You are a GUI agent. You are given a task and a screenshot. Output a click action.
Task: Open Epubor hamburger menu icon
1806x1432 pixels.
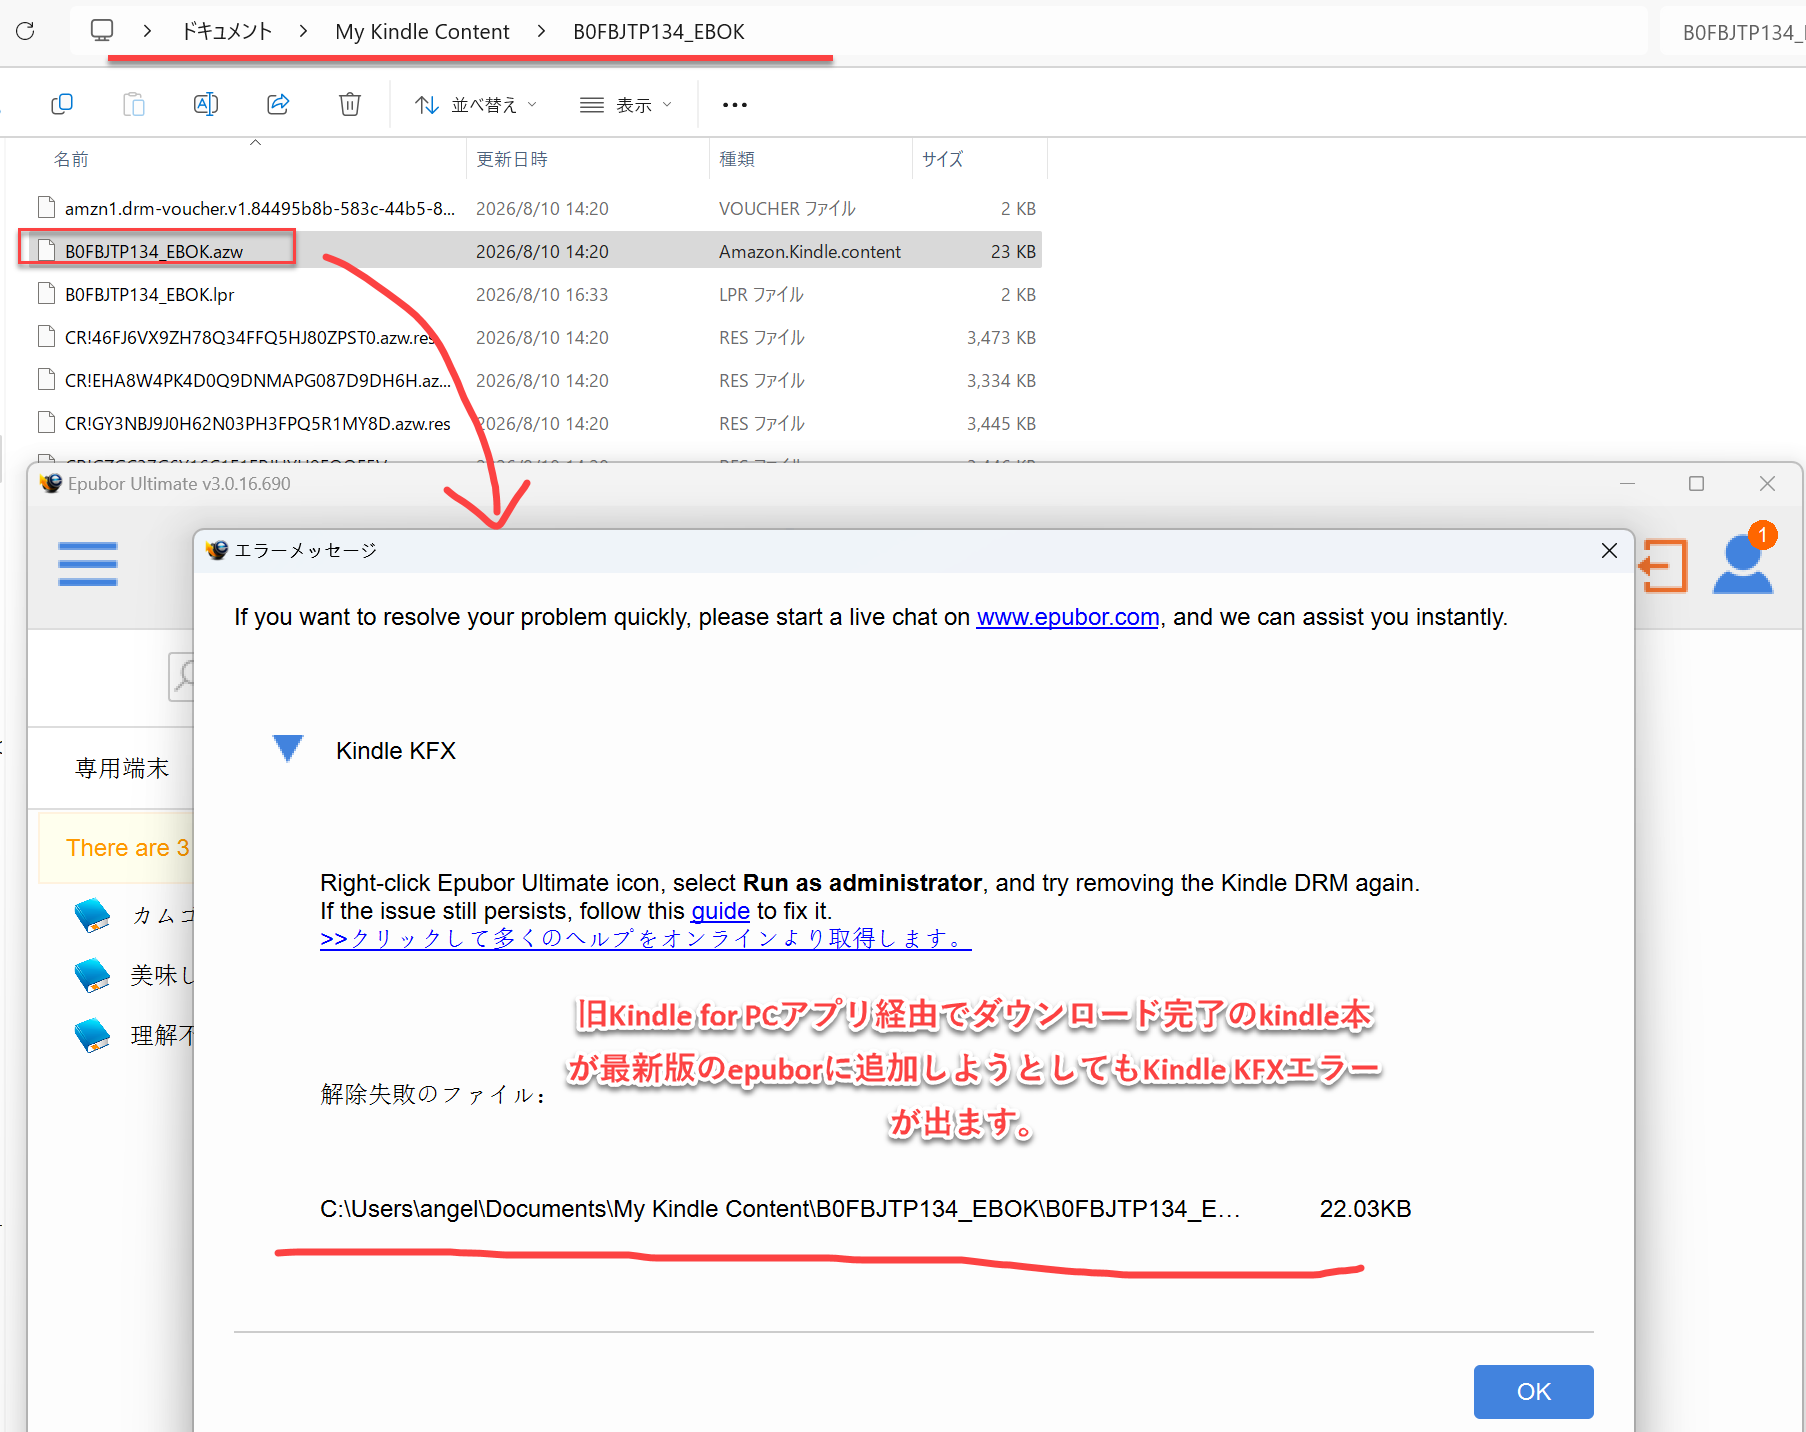click(88, 564)
